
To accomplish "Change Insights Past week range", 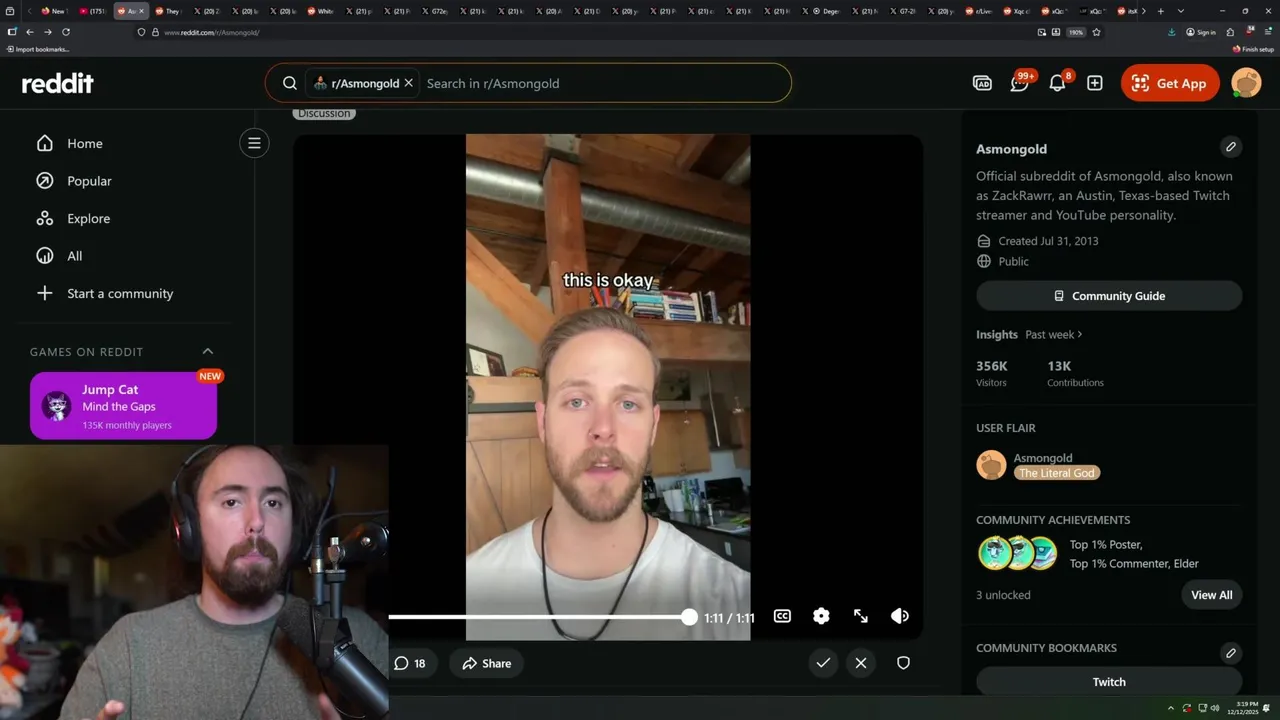I will click(x=1053, y=334).
